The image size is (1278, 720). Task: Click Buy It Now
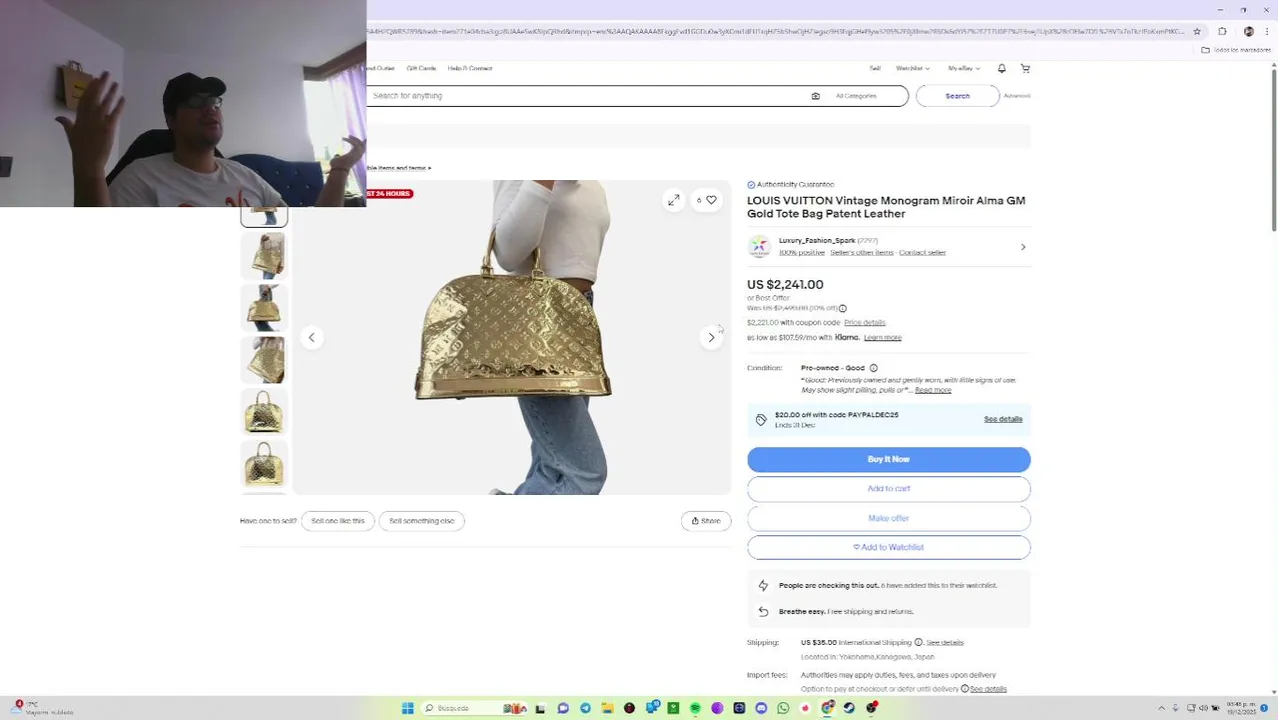pos(888,459)
